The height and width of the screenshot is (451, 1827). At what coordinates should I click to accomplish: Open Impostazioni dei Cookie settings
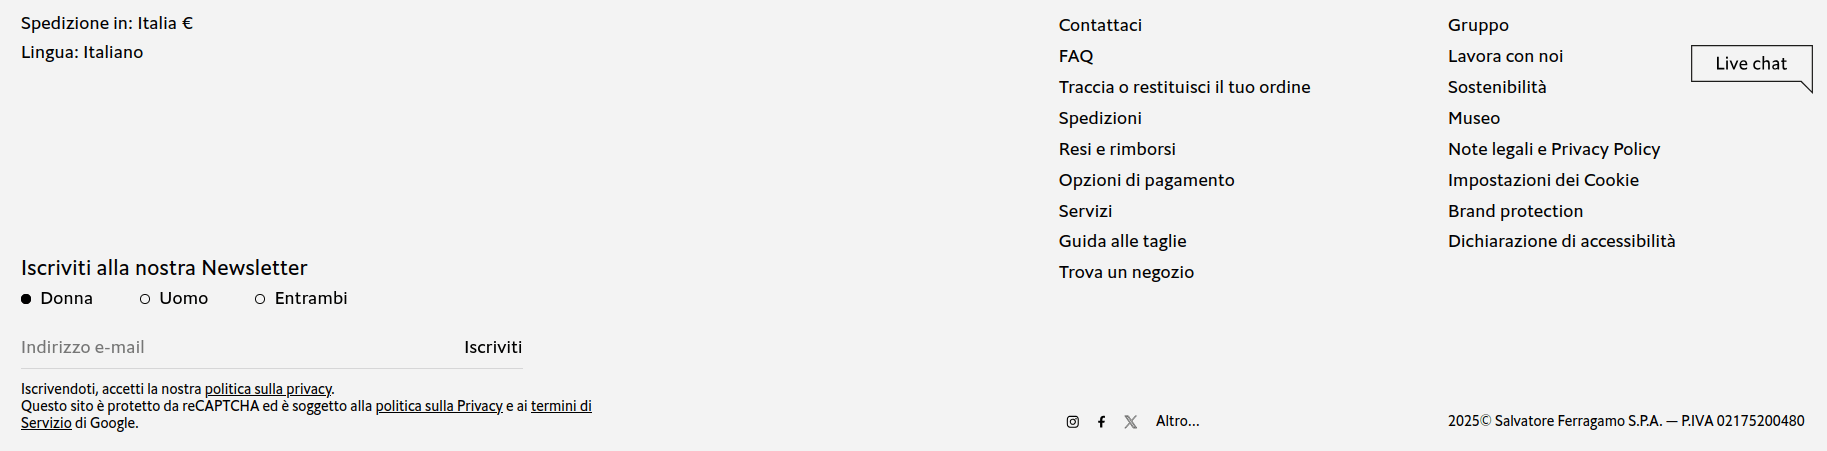tap(1543, 180)
